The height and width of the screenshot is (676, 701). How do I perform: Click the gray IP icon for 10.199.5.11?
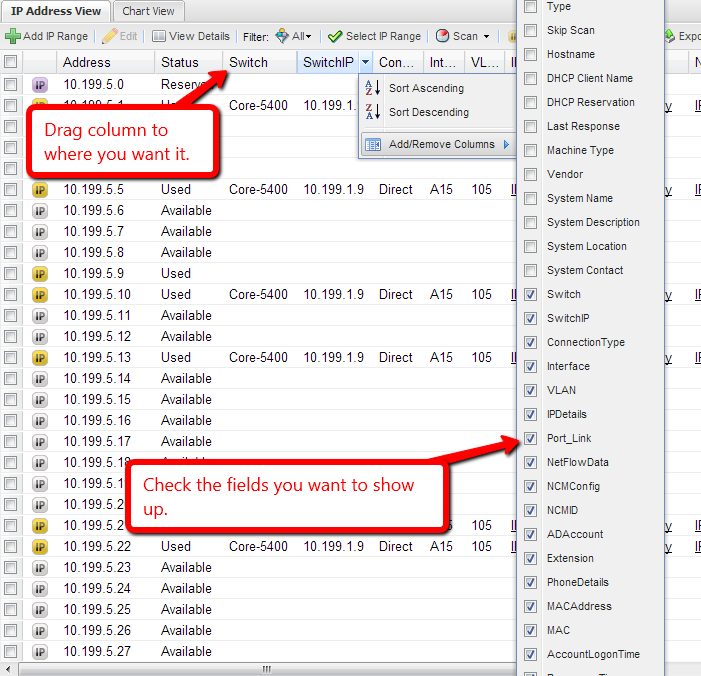[40, 316]
